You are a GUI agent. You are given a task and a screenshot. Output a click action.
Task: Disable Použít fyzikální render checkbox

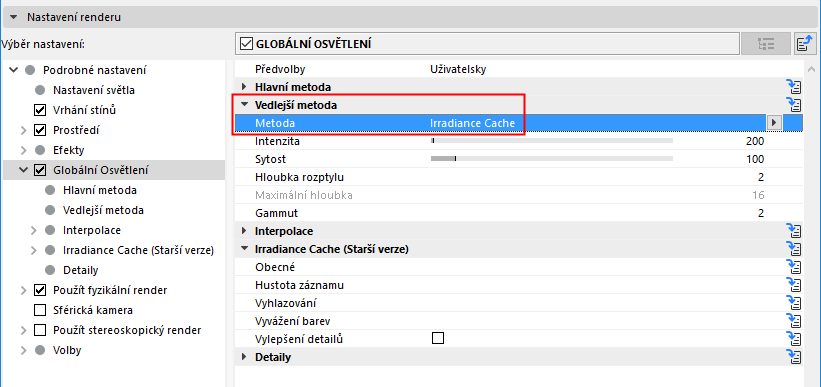[x=40, y=290]
